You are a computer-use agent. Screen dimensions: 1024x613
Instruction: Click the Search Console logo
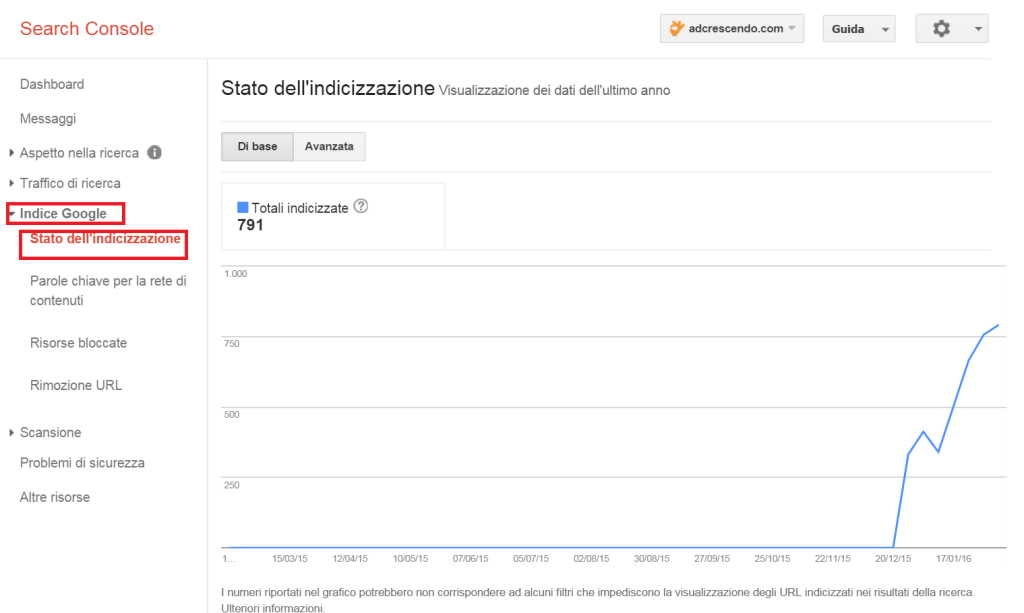click(85, 28)
